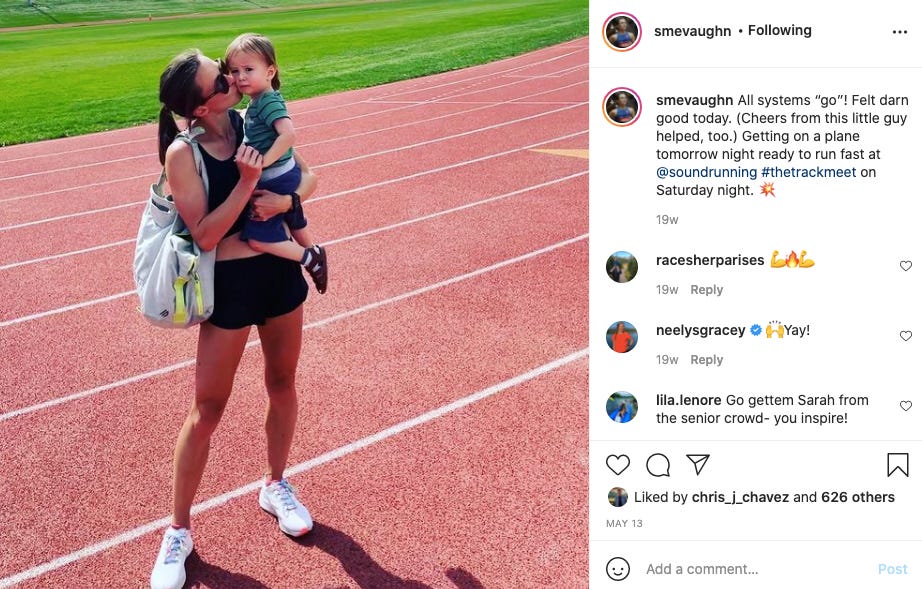Open #thetrackmeet hashtag link
Viewport: 922px width, 589px height.
(x=809, y=172)
